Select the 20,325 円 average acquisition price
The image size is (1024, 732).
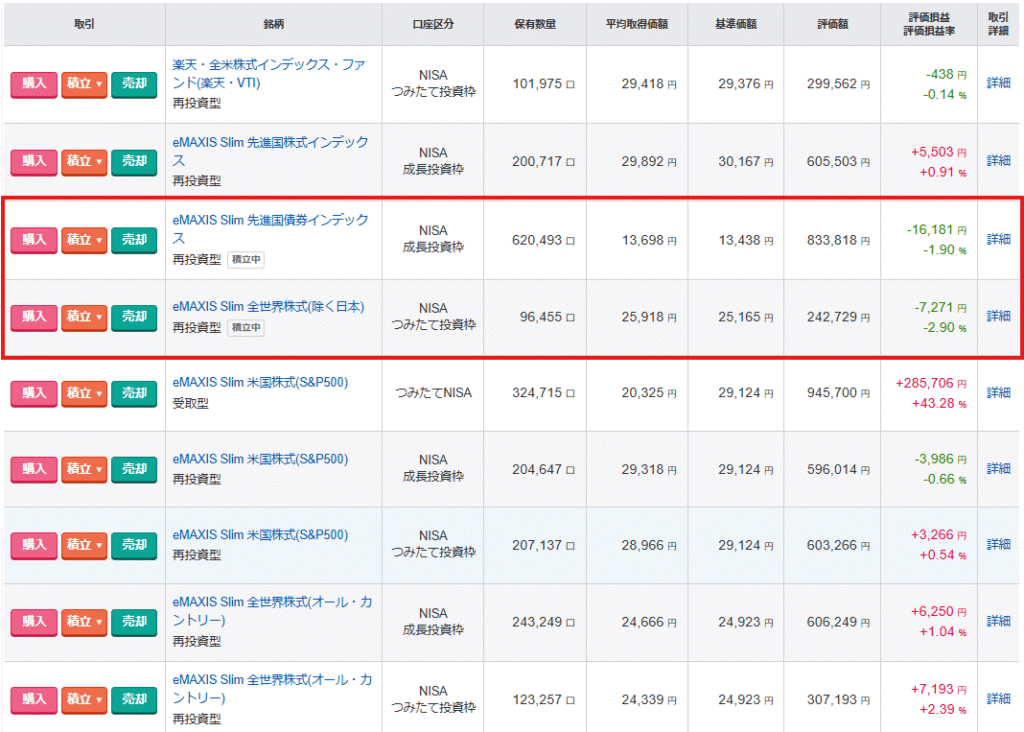[x=648, y=393]
